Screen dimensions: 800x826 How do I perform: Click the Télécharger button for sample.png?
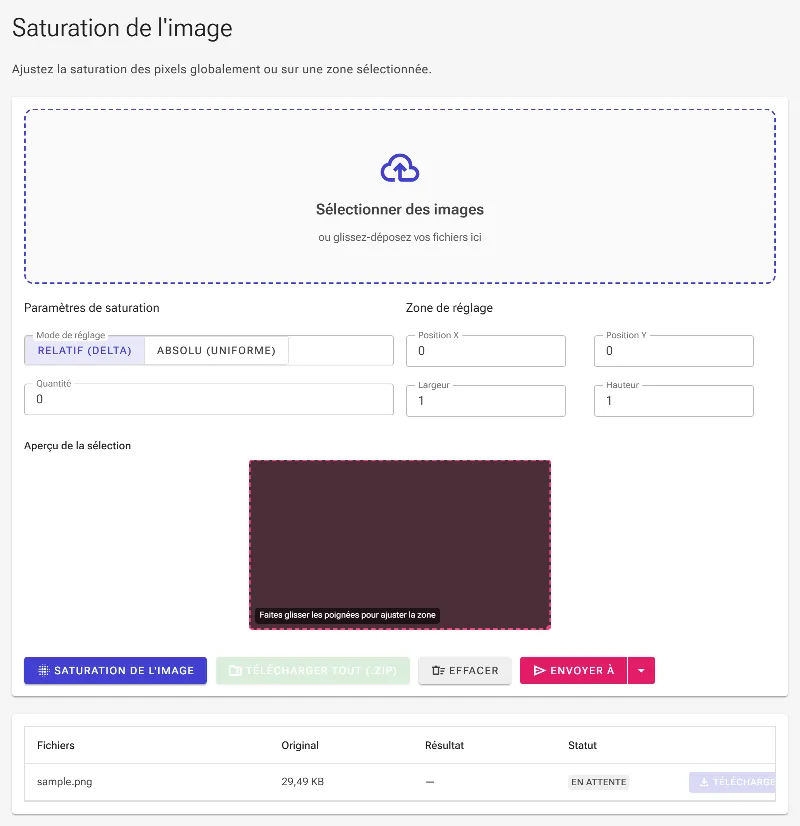tap(732, 782)
